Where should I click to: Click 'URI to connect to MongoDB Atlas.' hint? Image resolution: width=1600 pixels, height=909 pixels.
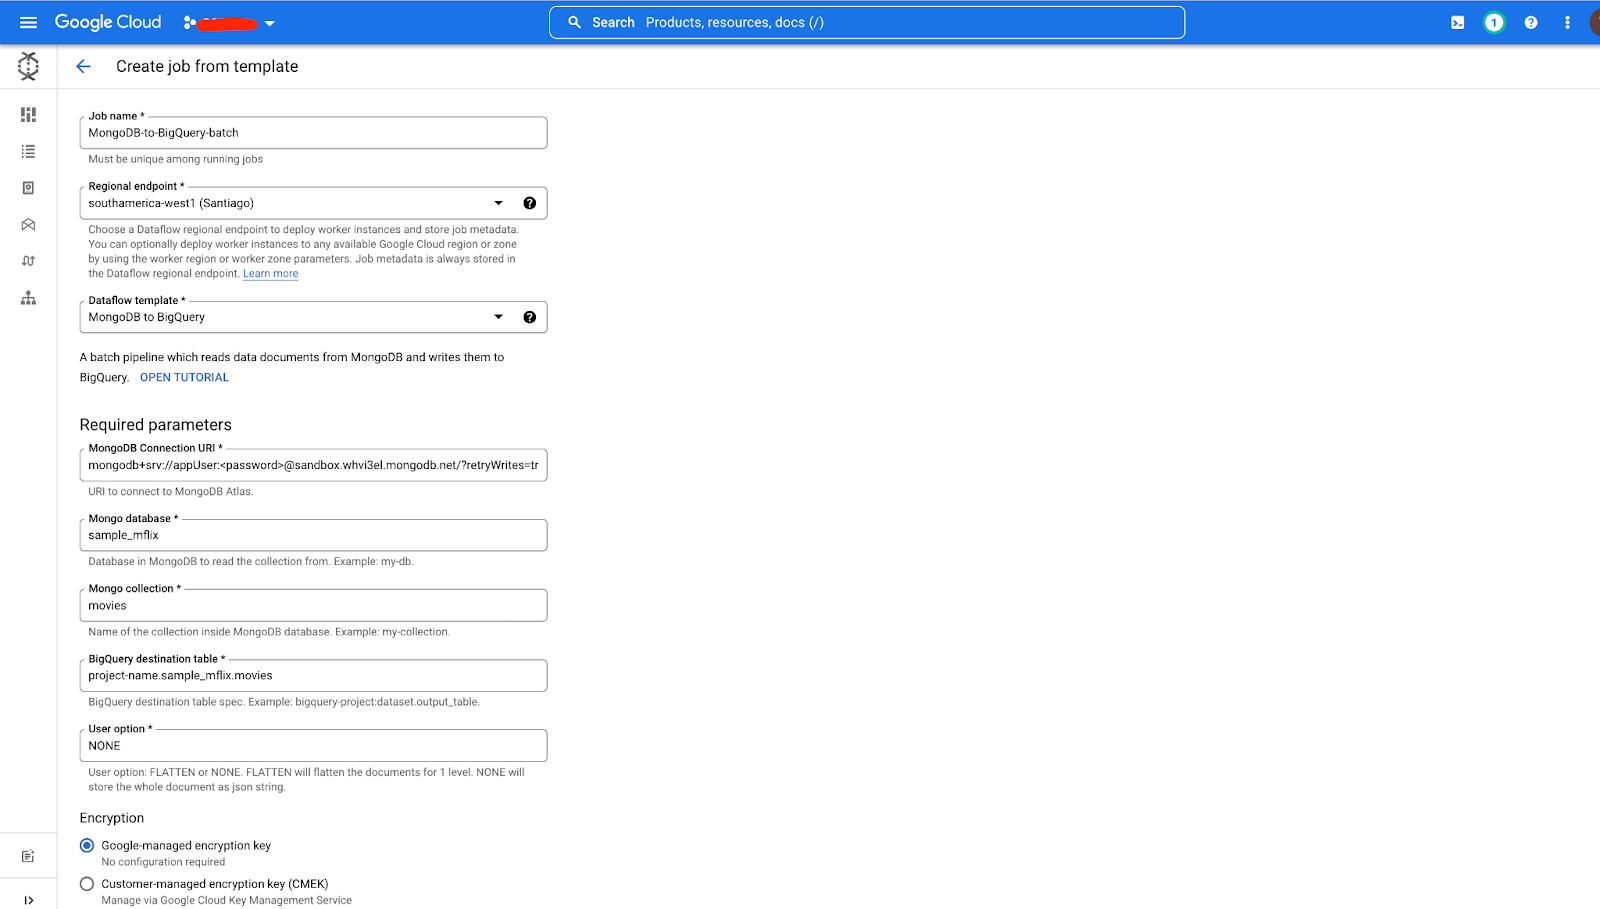tap(171, 491)
